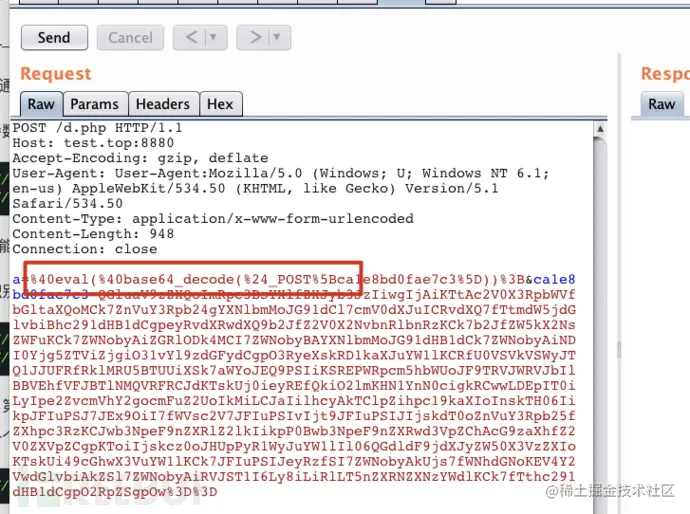
Task: Open the Headers tab
Action: (163, 104)
